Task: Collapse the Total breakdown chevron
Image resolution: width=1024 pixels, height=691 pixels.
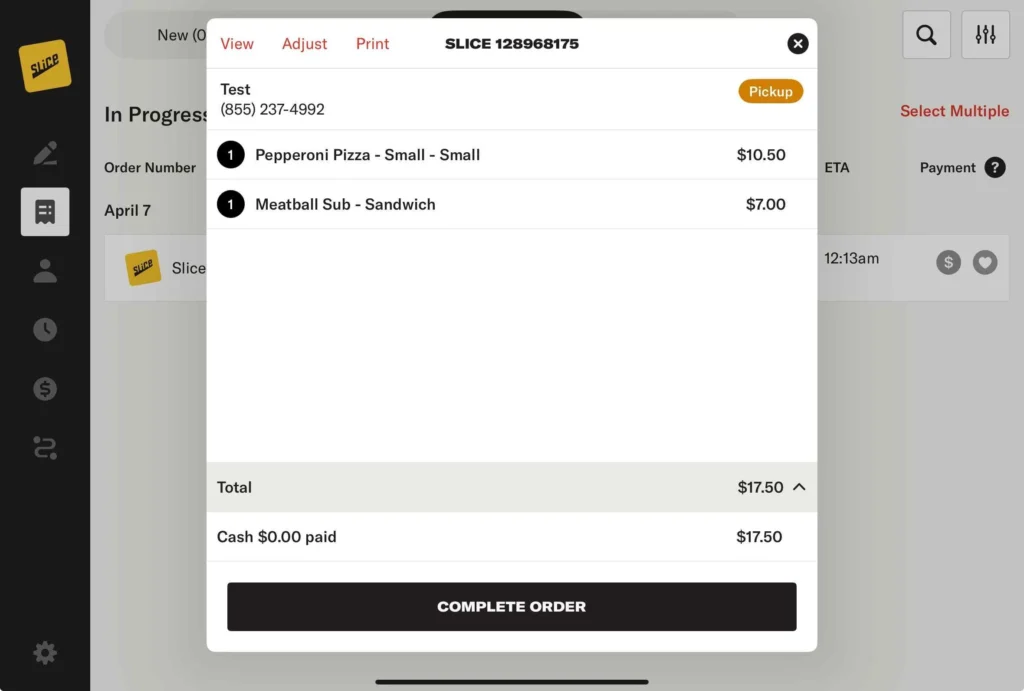Action: (x=799, y=487)
